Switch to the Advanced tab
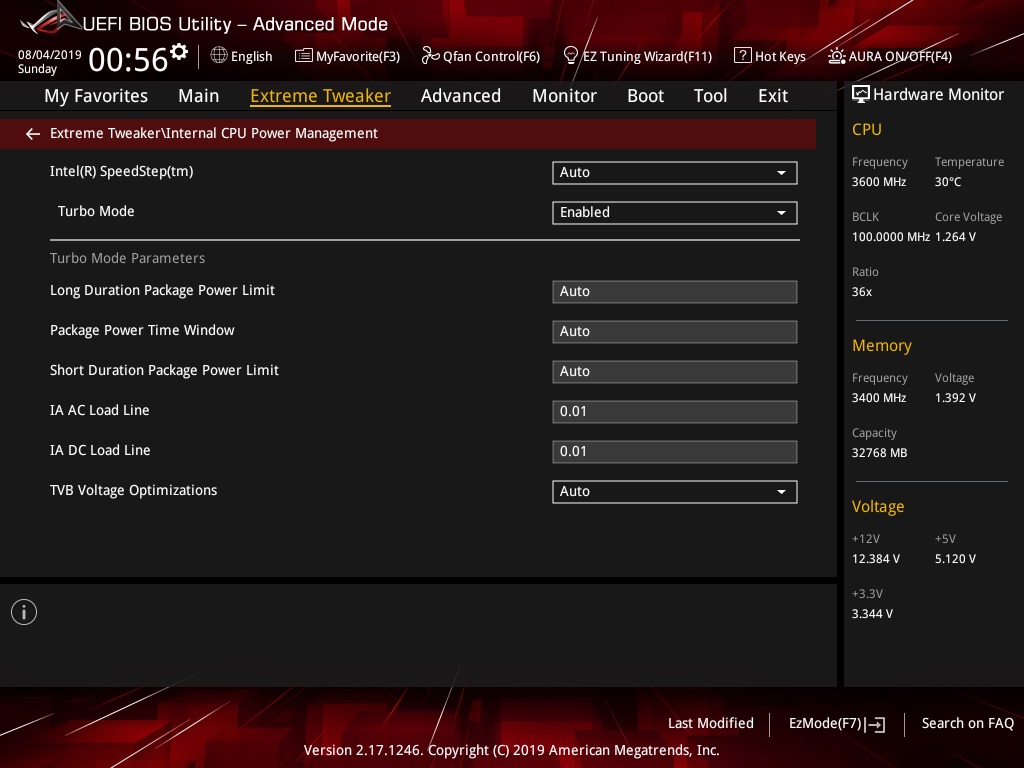The height and width of the screenshot is (768, 1024). (460, 96)
